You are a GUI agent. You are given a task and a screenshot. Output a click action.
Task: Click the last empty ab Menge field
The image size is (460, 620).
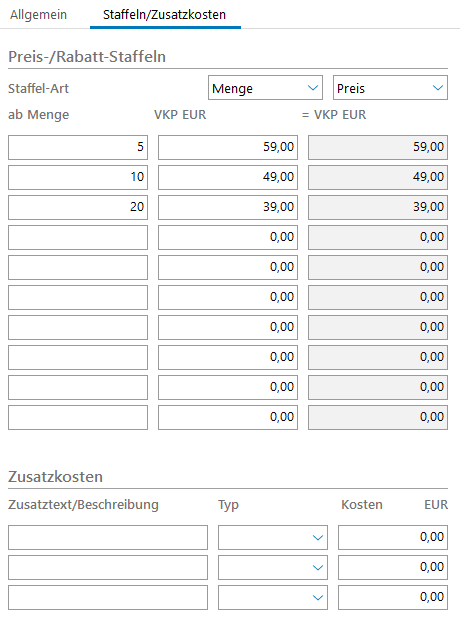click(x=78, y=417)
